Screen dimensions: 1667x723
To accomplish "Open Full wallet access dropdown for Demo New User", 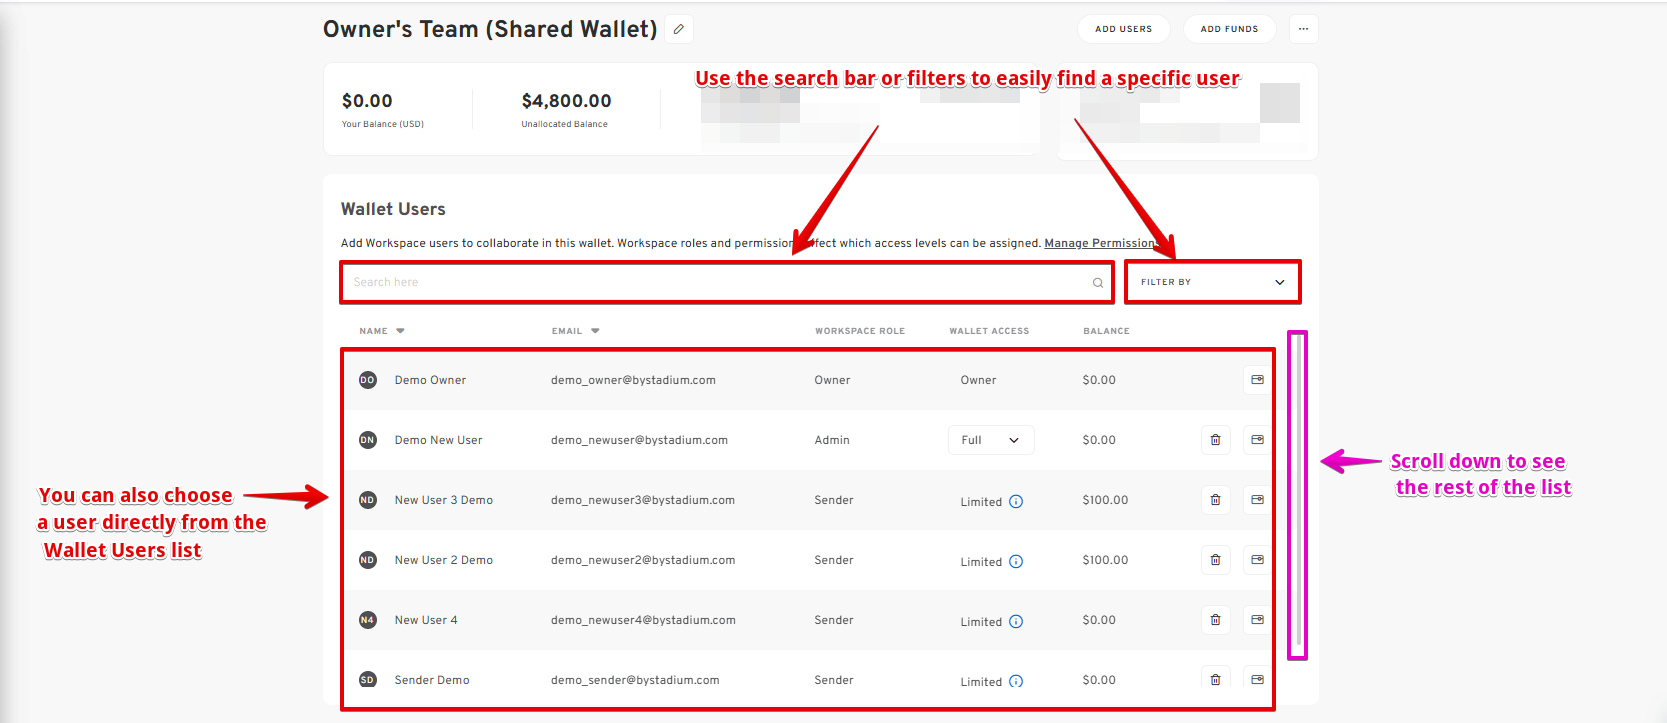I will [990, 440].
